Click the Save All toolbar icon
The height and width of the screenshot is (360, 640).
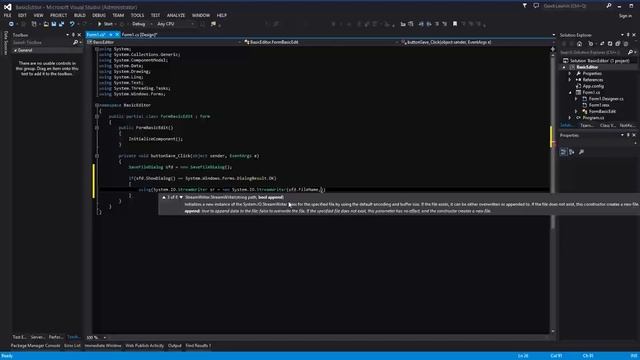(x=62, y=24)
